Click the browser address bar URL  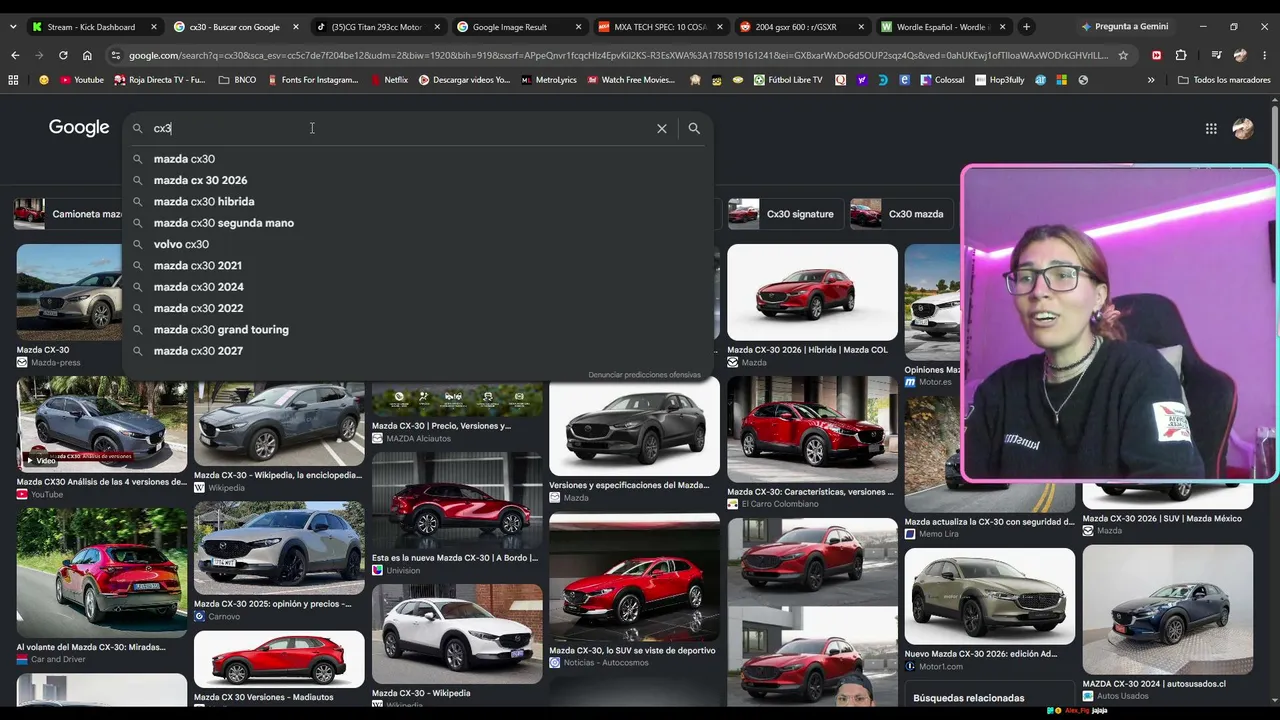618,55
